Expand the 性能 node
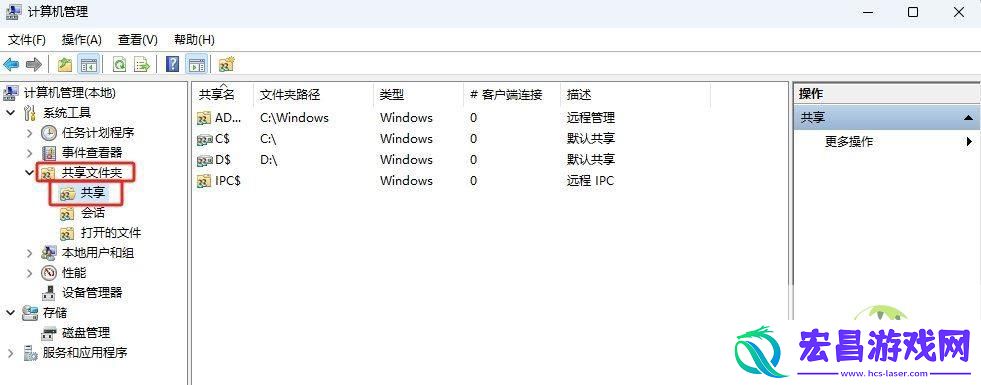 click(29, 273)
